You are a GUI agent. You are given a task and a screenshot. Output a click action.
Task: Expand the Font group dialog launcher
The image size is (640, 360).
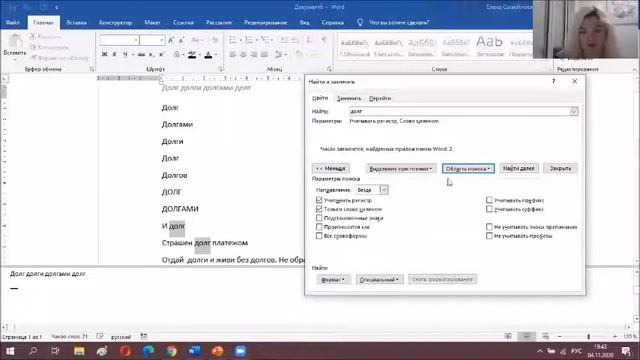(220, 69)
